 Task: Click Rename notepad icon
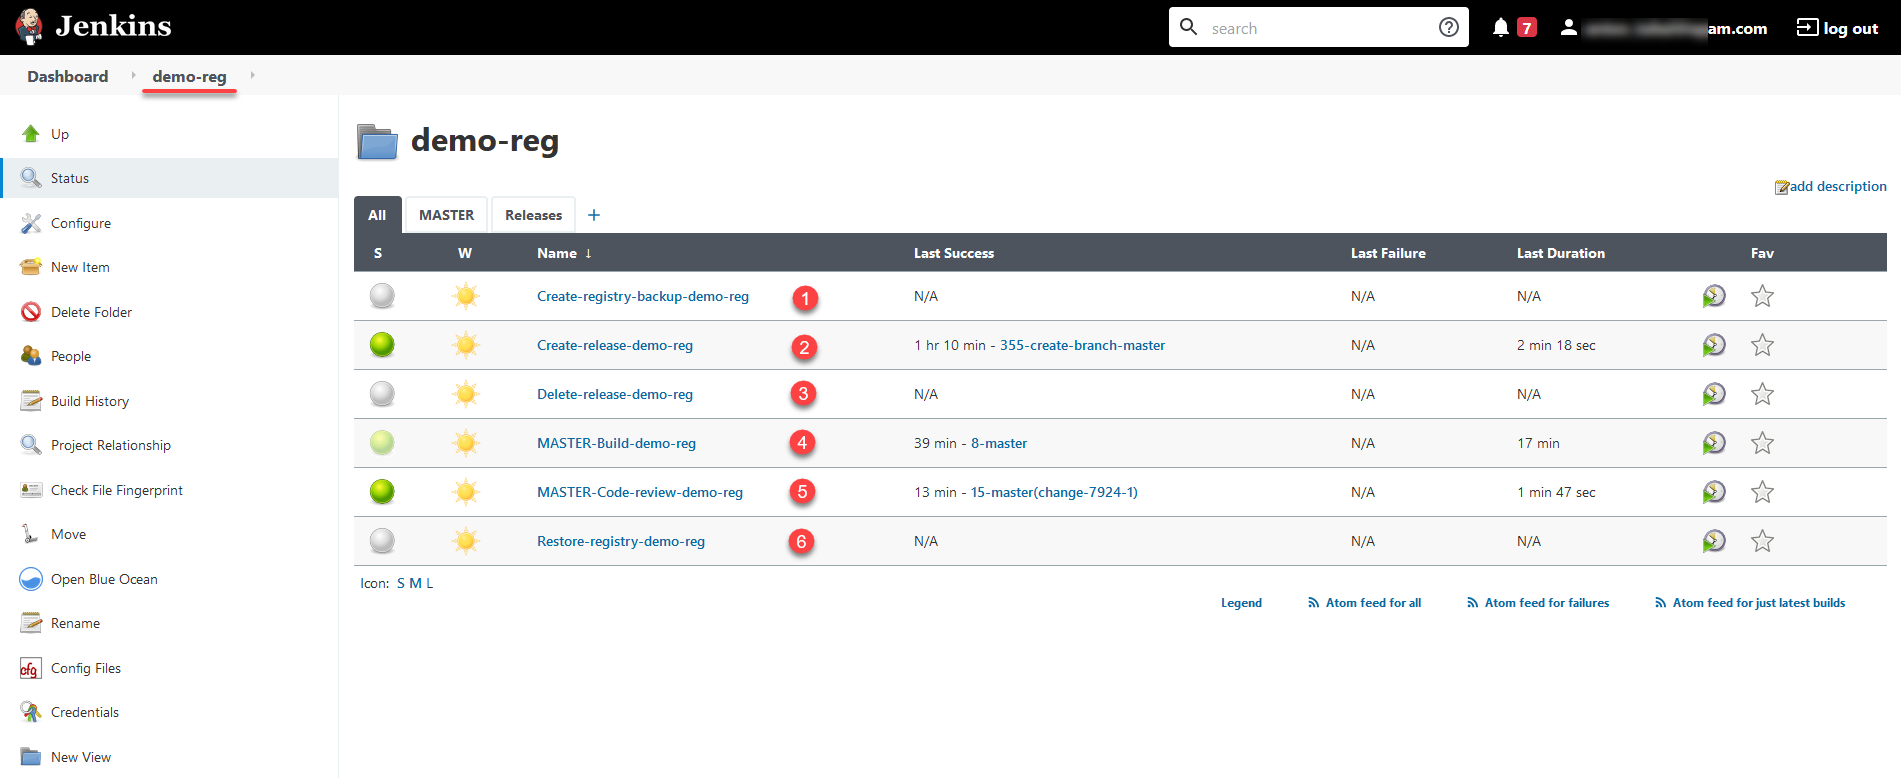pyautogui.click(x=31, y=623)
